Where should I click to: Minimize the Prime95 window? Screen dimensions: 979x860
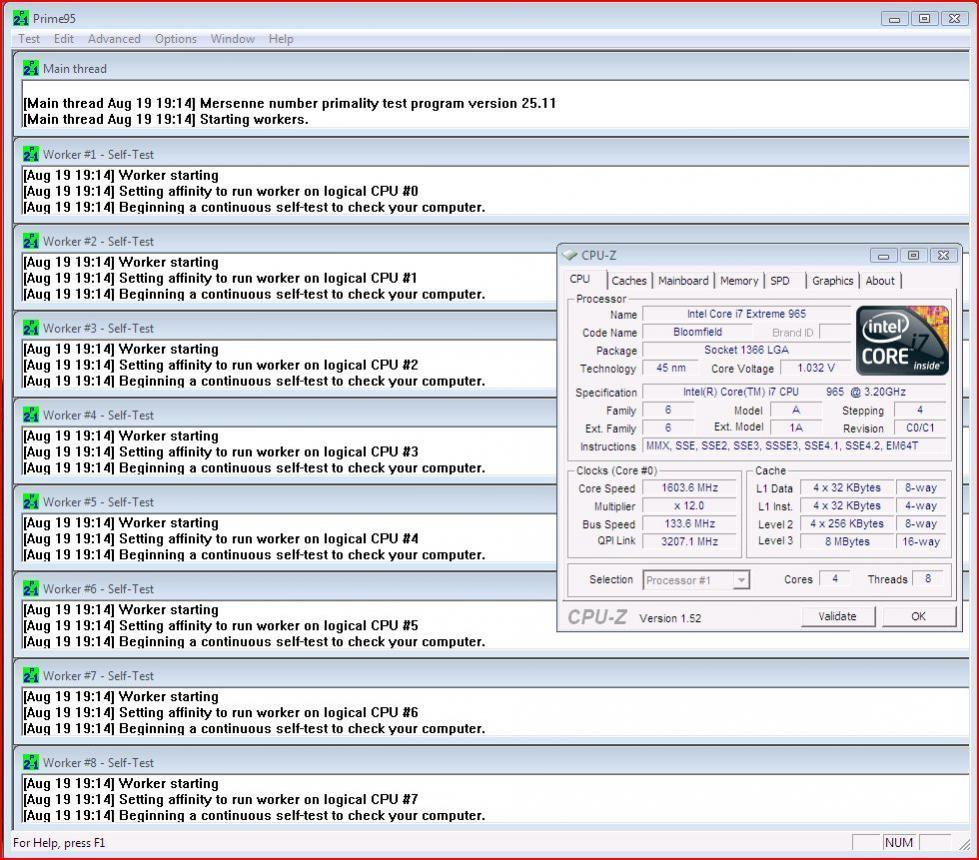[894, 19]
